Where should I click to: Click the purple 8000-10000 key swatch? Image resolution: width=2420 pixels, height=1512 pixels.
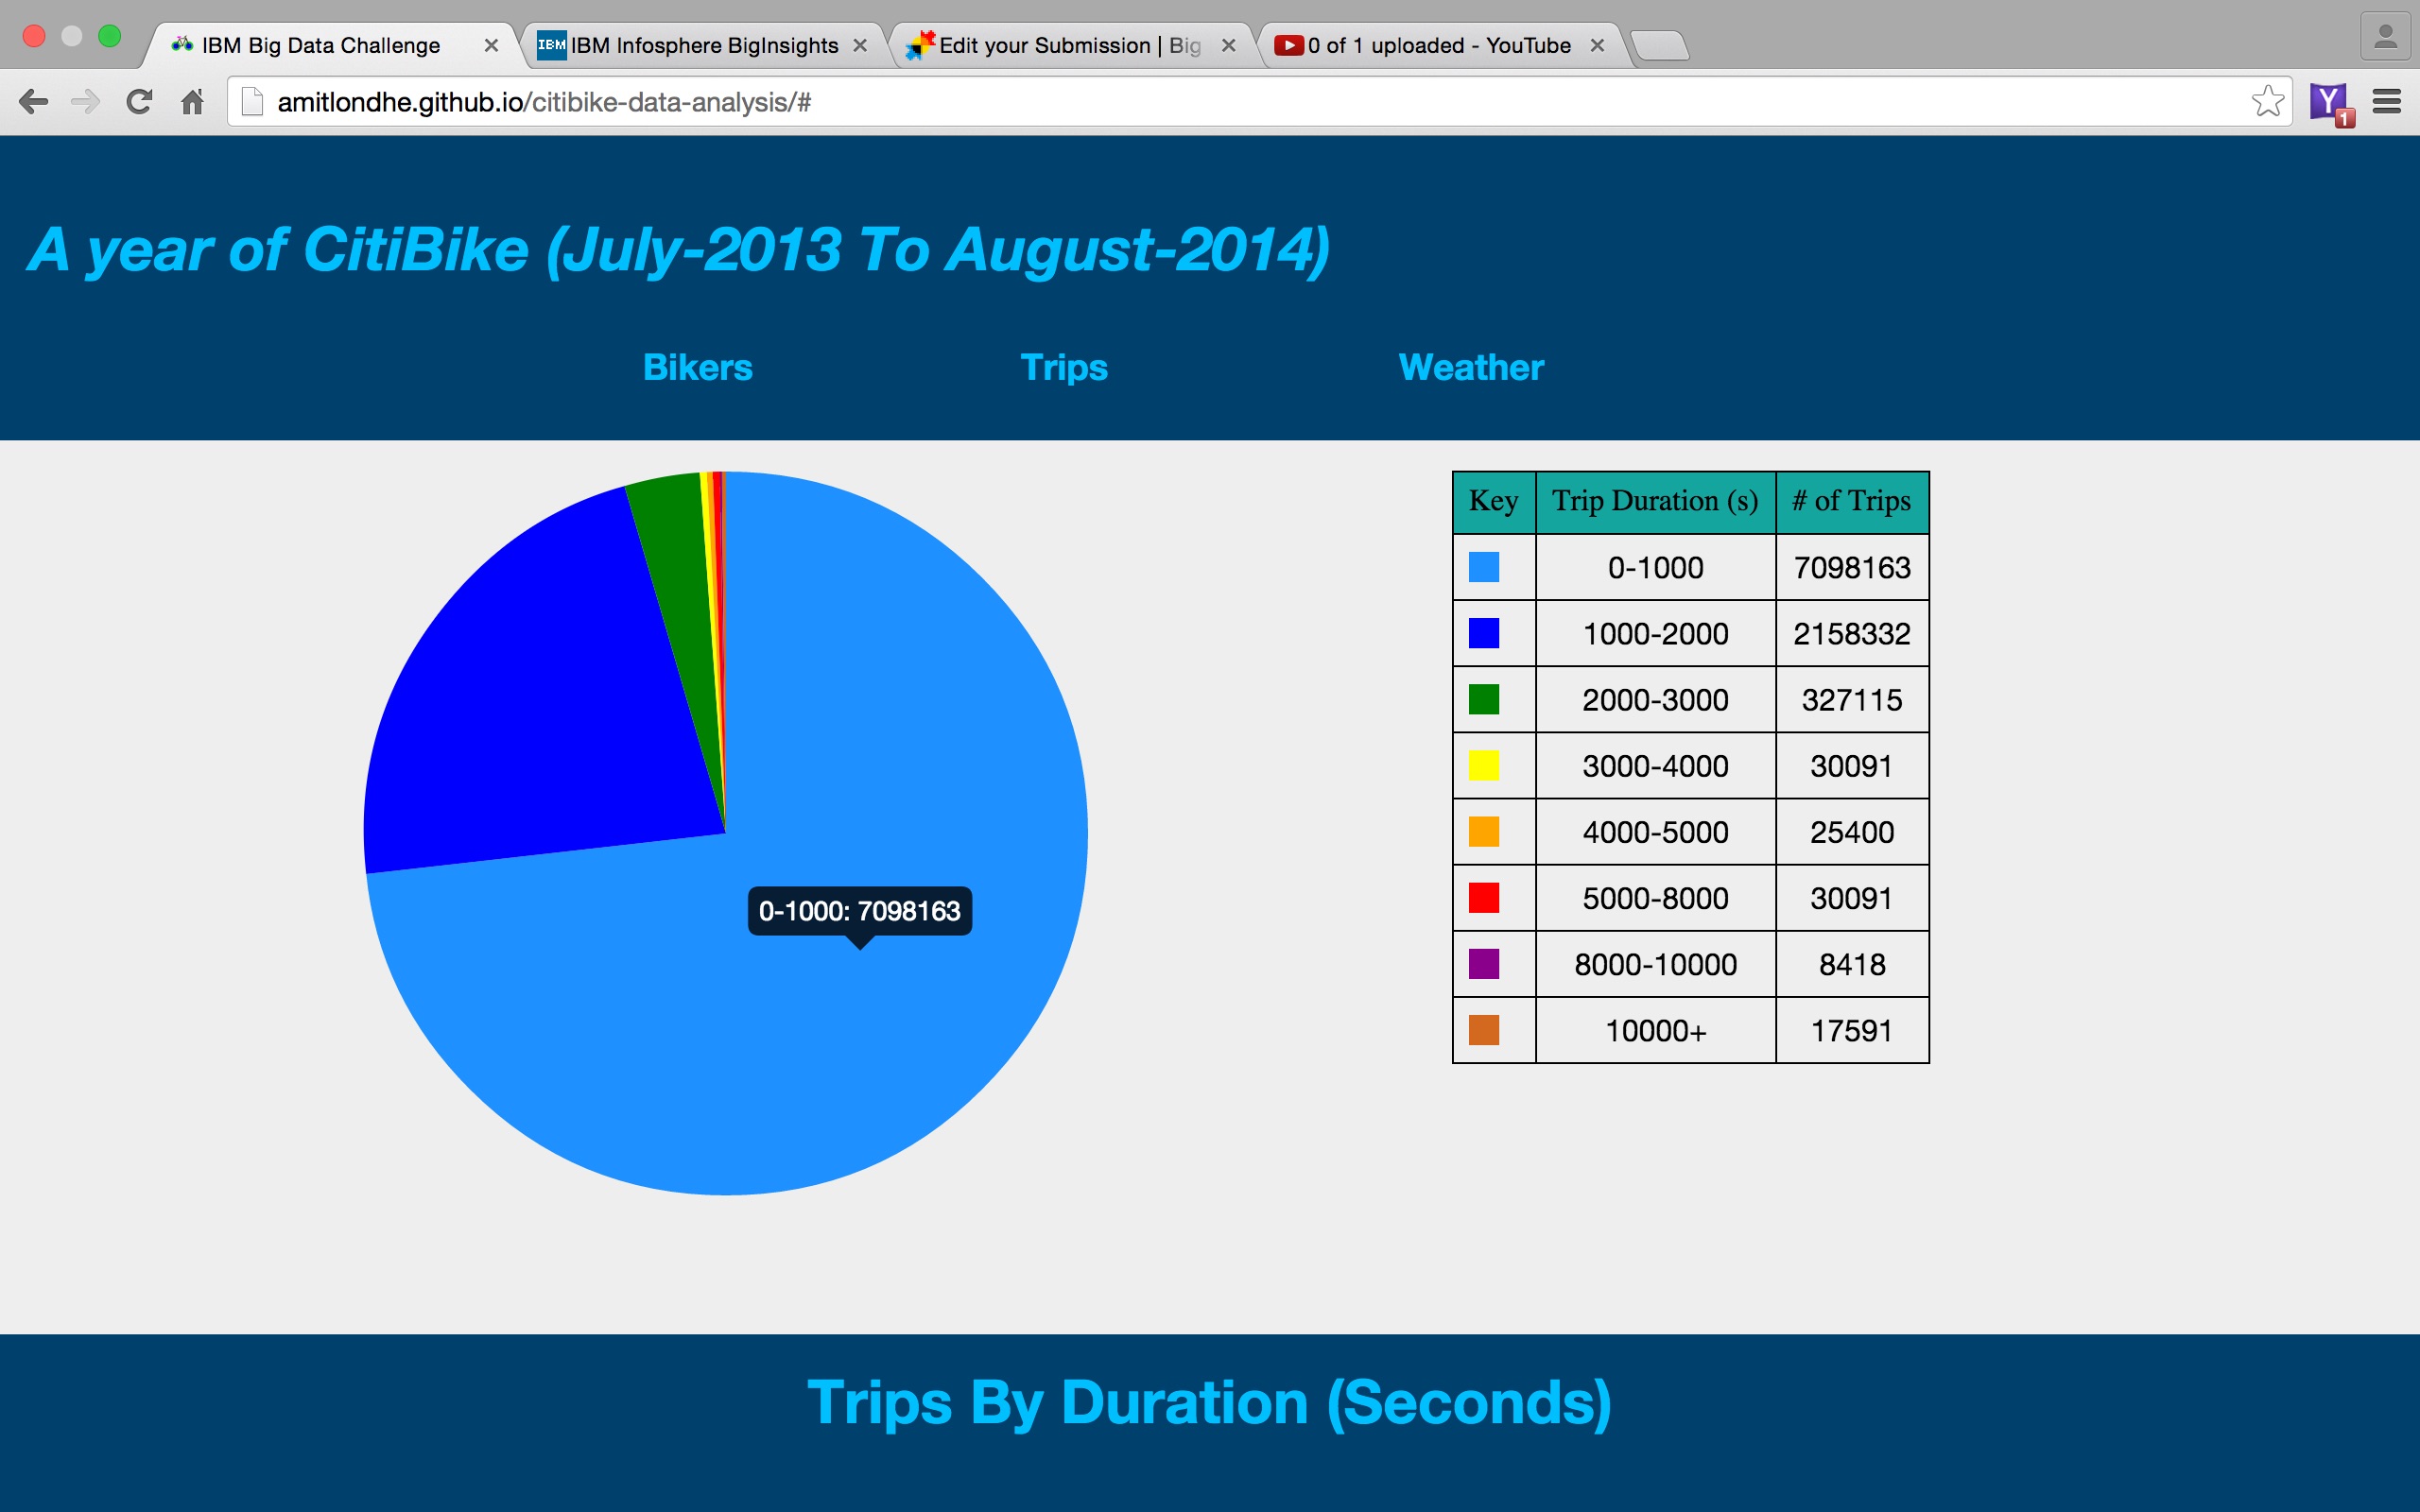(1483, 964)
